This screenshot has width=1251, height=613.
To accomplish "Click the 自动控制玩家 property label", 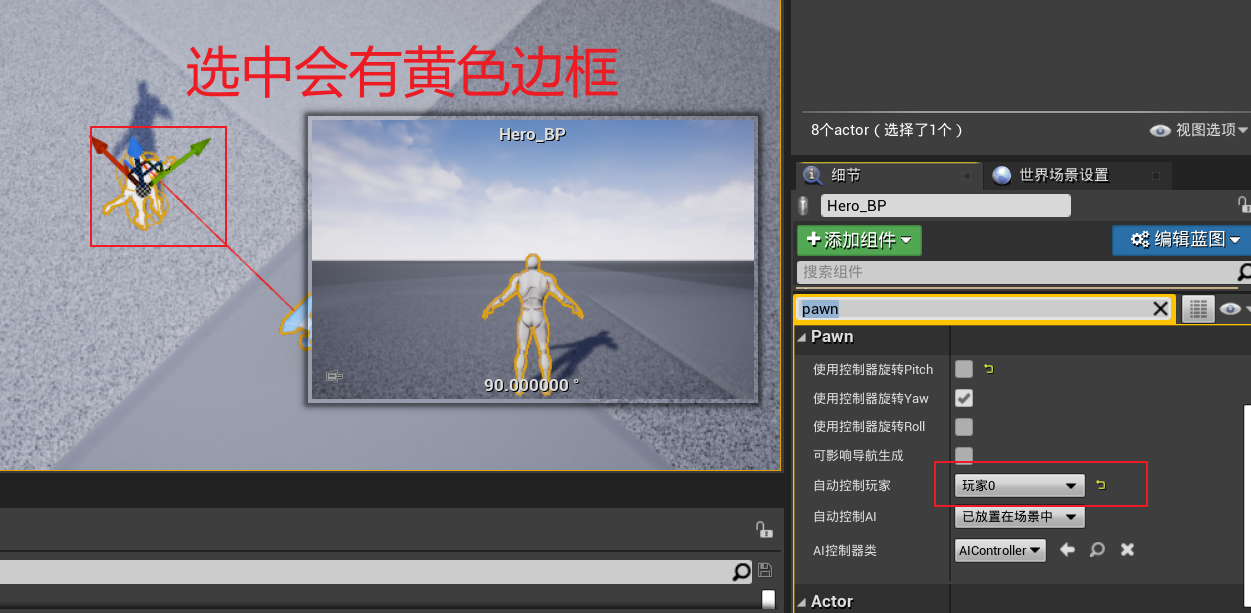I will point(852,485).
